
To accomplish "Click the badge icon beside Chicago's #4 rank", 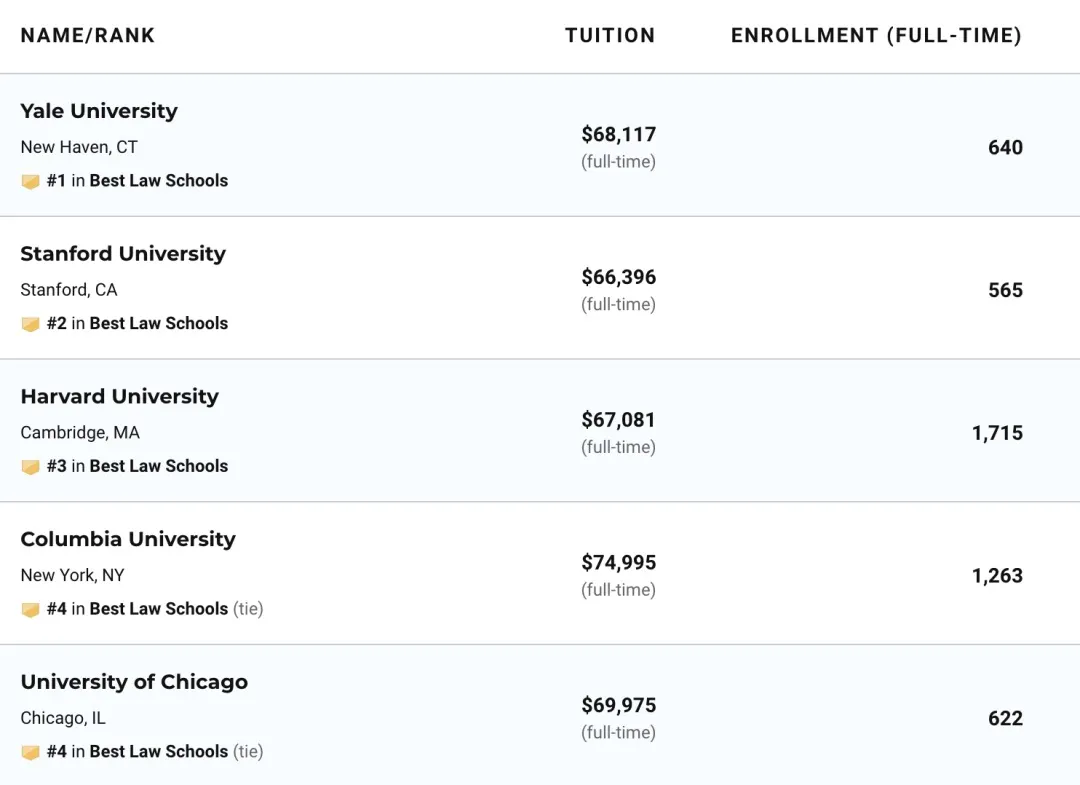I will 30,752.
